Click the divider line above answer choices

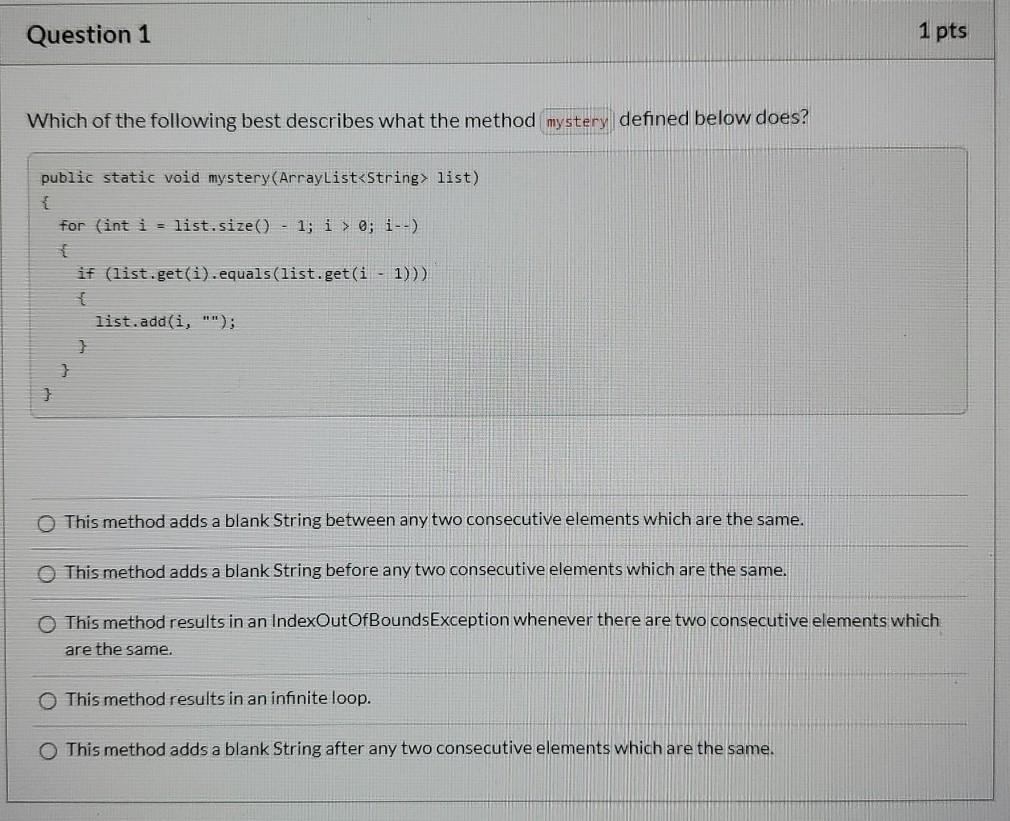(500, 494)
